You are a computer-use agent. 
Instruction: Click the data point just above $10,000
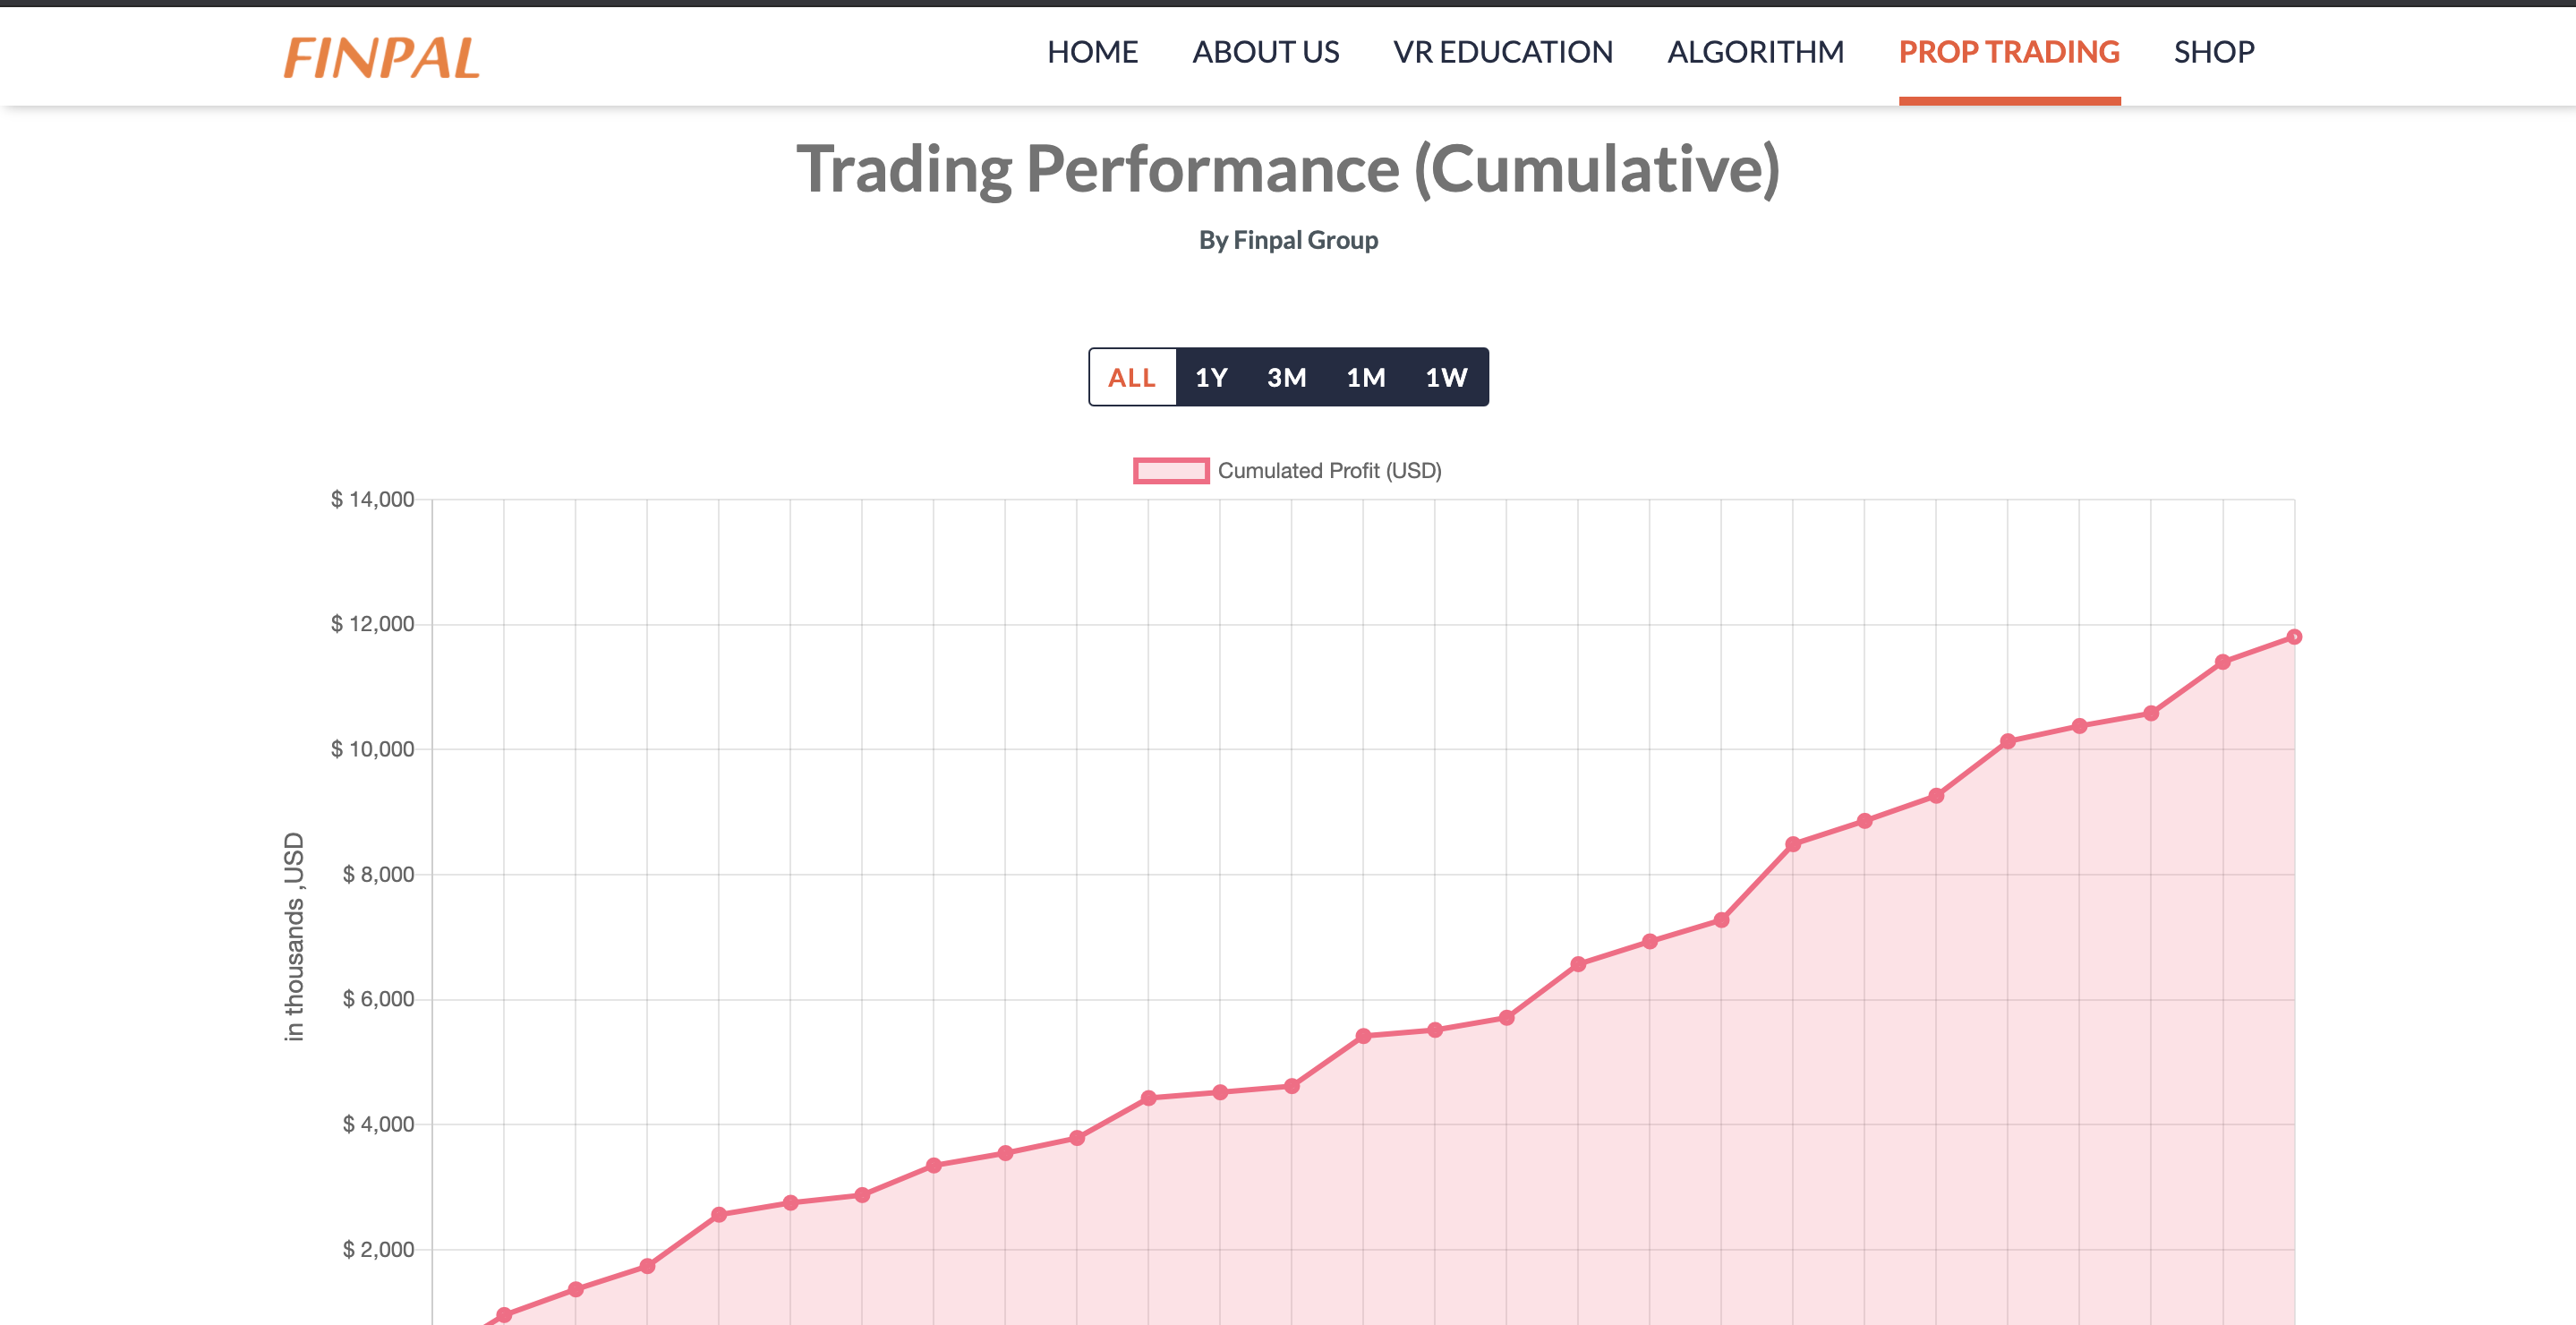pos(2007,741)
